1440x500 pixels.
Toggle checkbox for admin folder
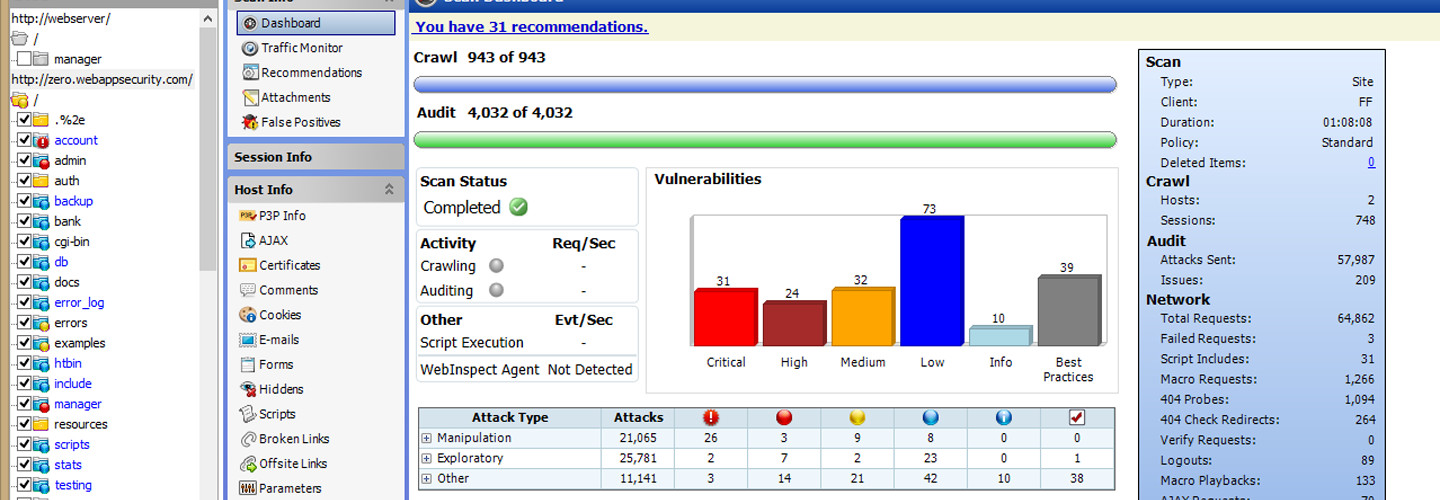[x=25, y=160]
